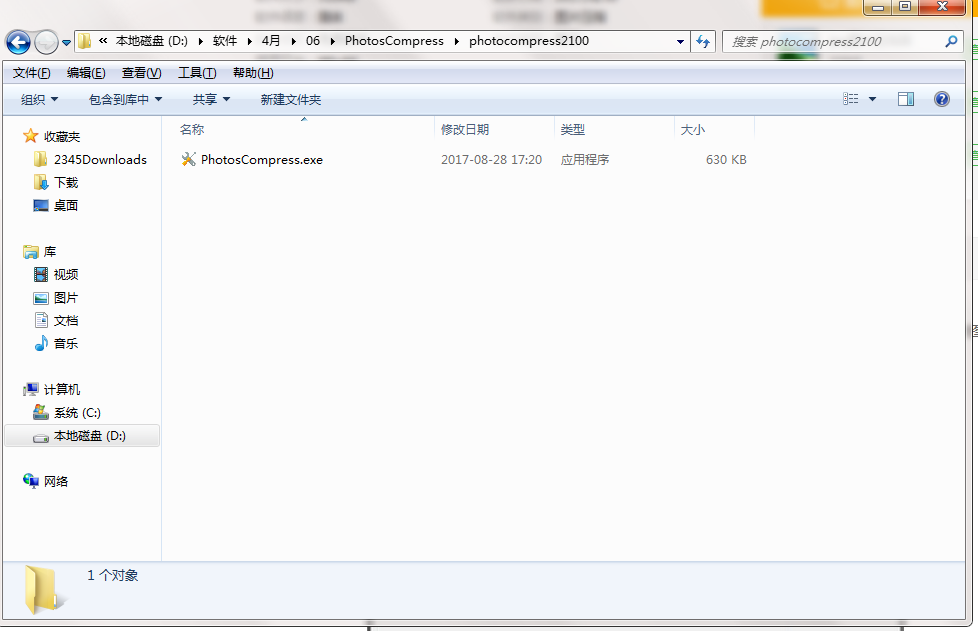Image resolution: width=978 pixels, height=631 pixels.
Task: Go to 软件 folder in address path
Action: [x=225, y=41]
